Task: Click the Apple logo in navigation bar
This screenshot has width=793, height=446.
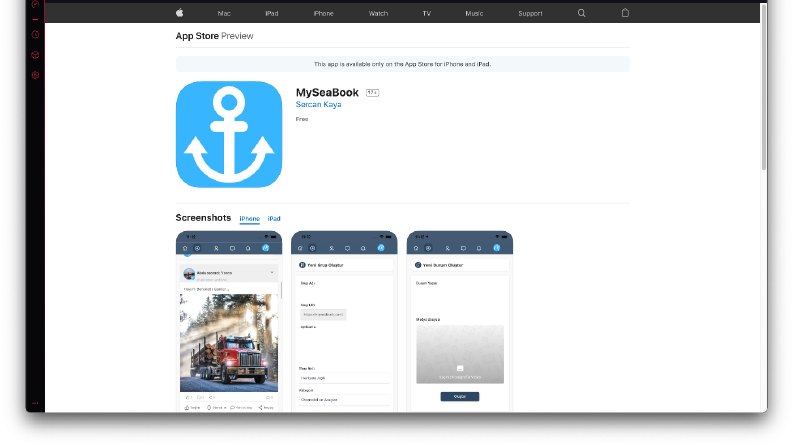Action: [x=180, y=13]
